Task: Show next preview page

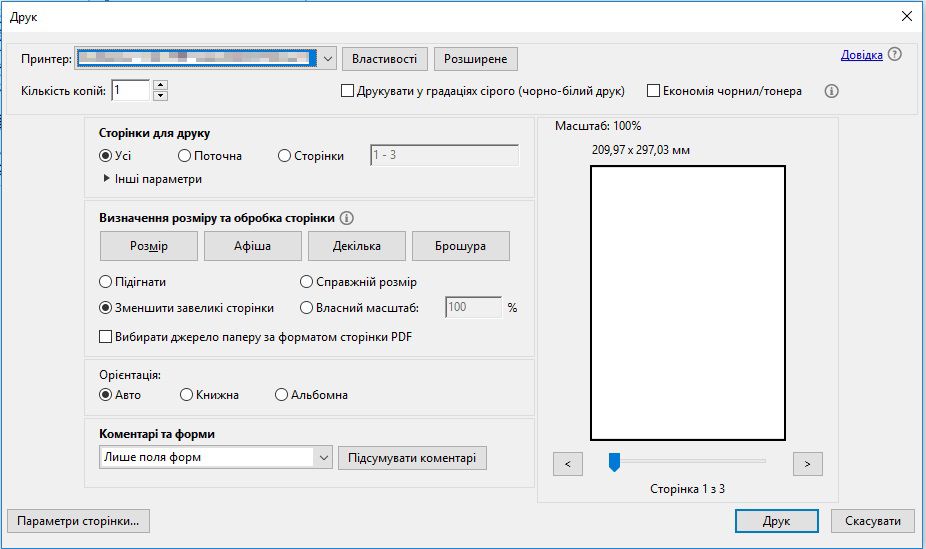Action: pos(808,464)
